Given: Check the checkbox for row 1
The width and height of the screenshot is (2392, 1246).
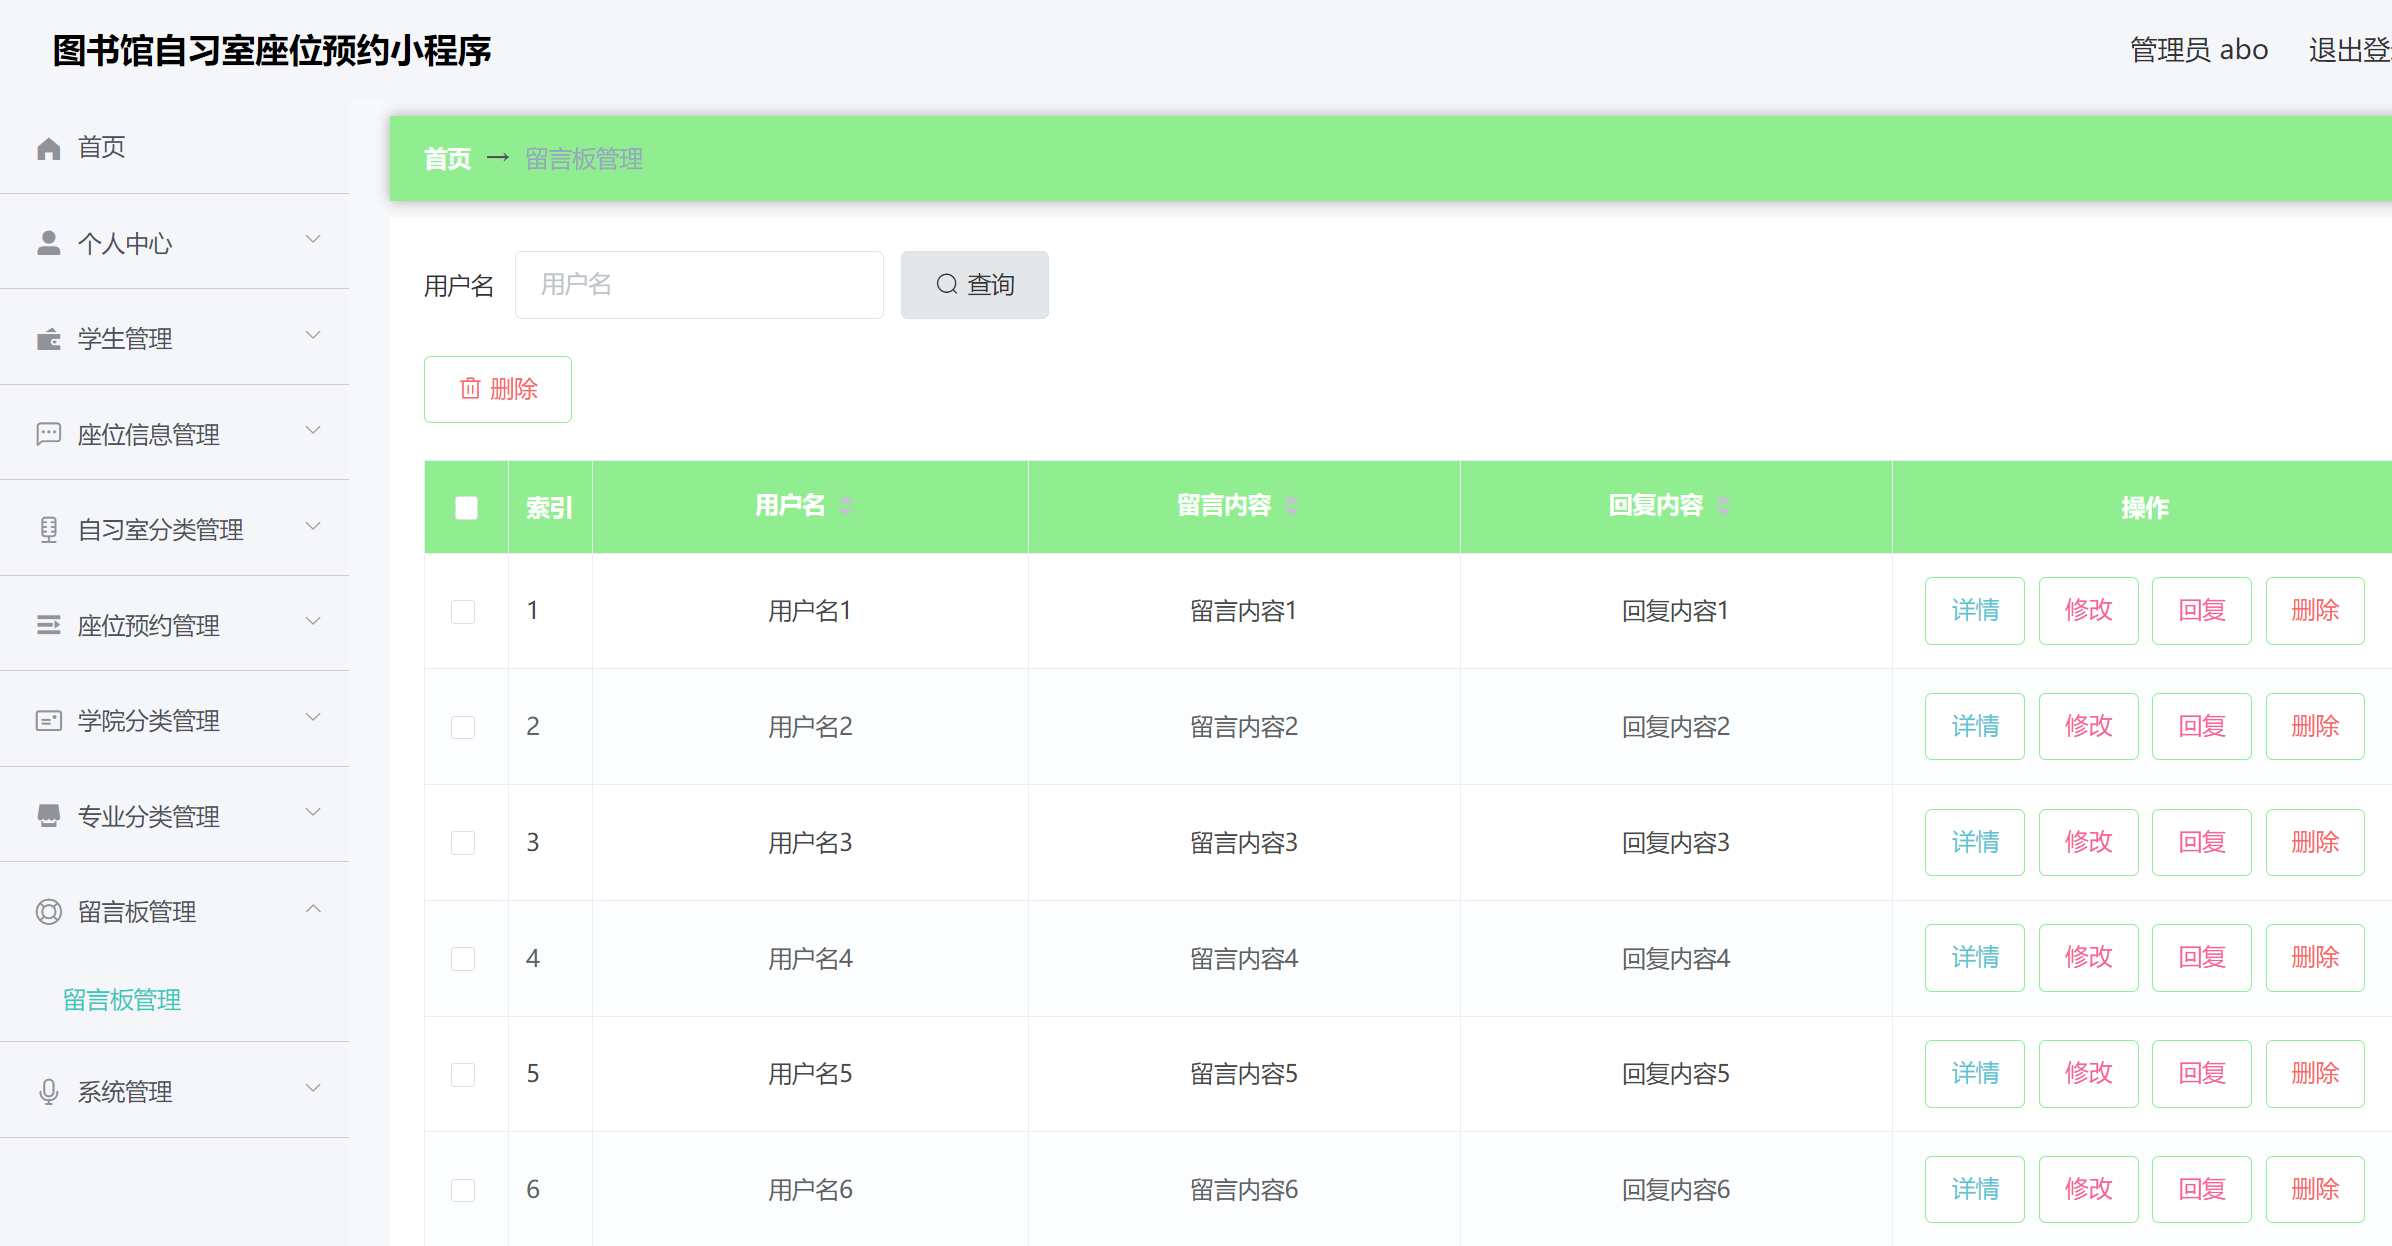Looking at the screenshot, I should pyautogui.click(x=463, y=611).
